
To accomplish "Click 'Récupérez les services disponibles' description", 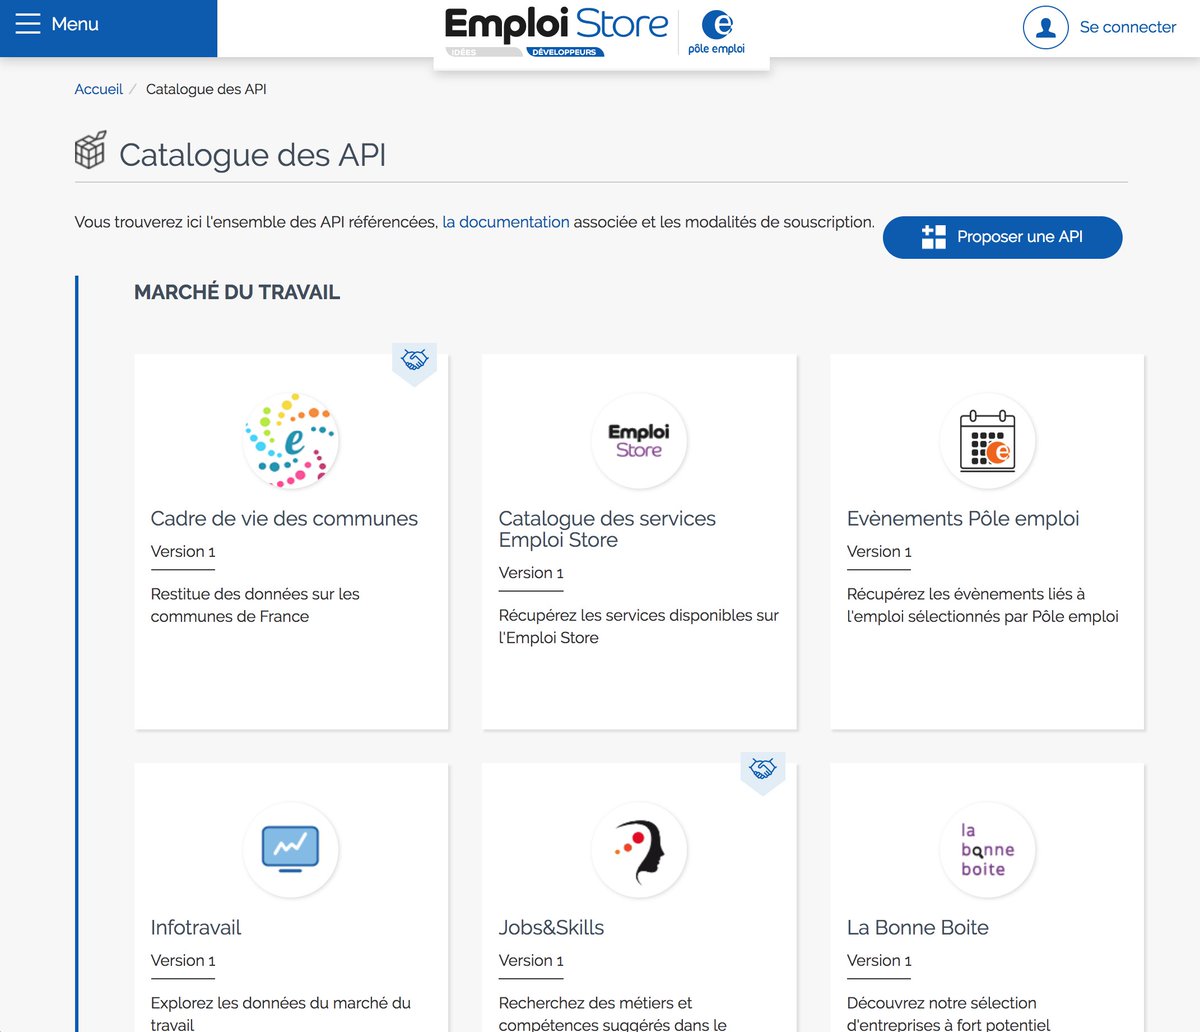I will point(638,626).
